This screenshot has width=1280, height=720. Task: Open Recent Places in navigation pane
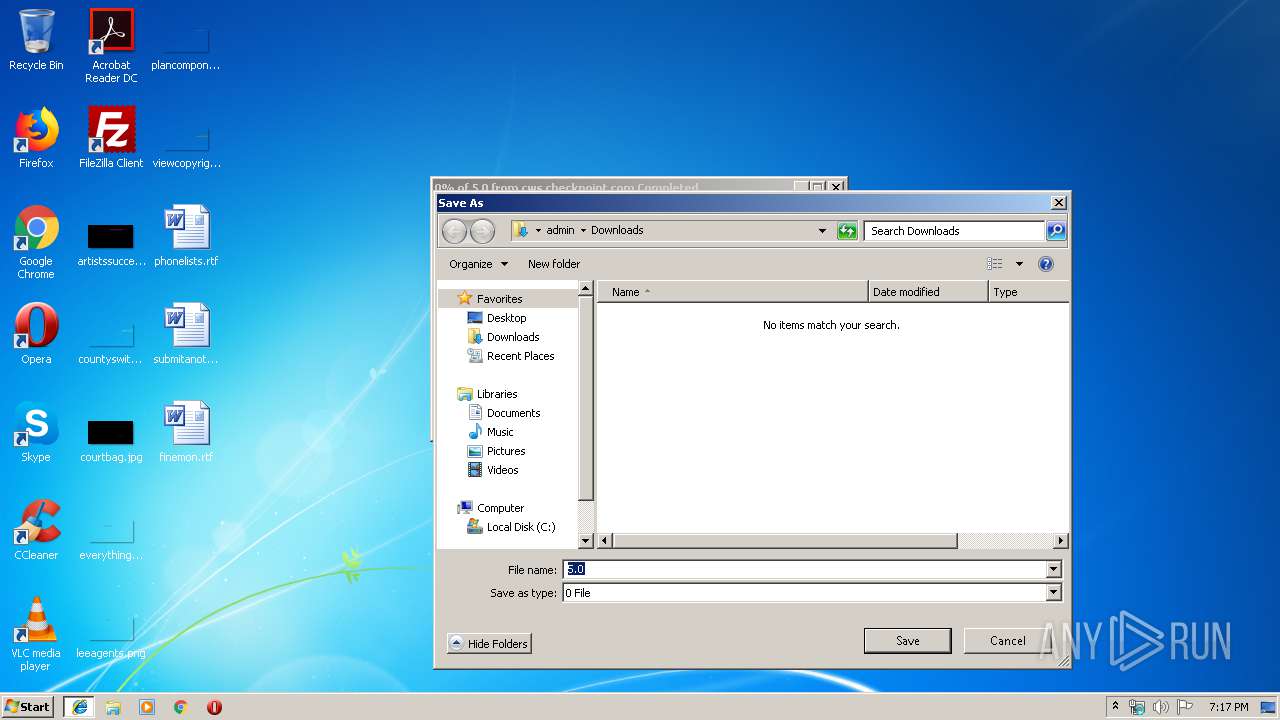click(520, 356)
